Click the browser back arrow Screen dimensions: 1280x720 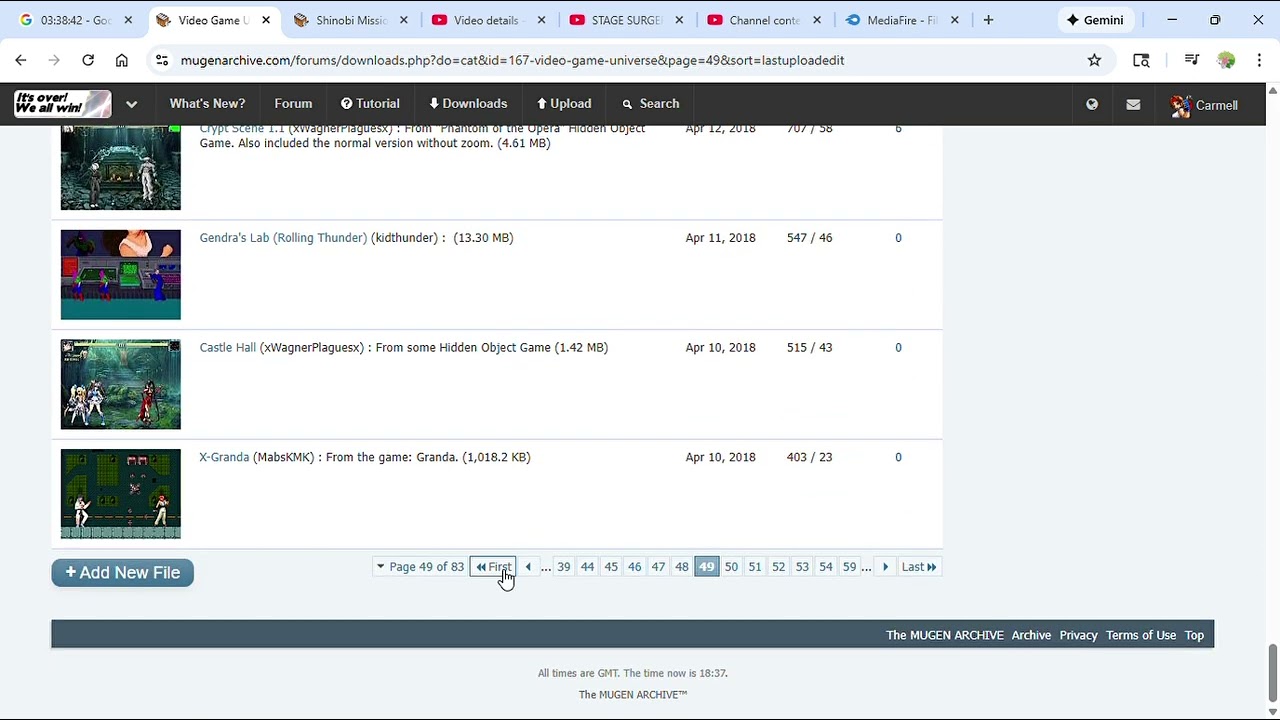[21, 60]
